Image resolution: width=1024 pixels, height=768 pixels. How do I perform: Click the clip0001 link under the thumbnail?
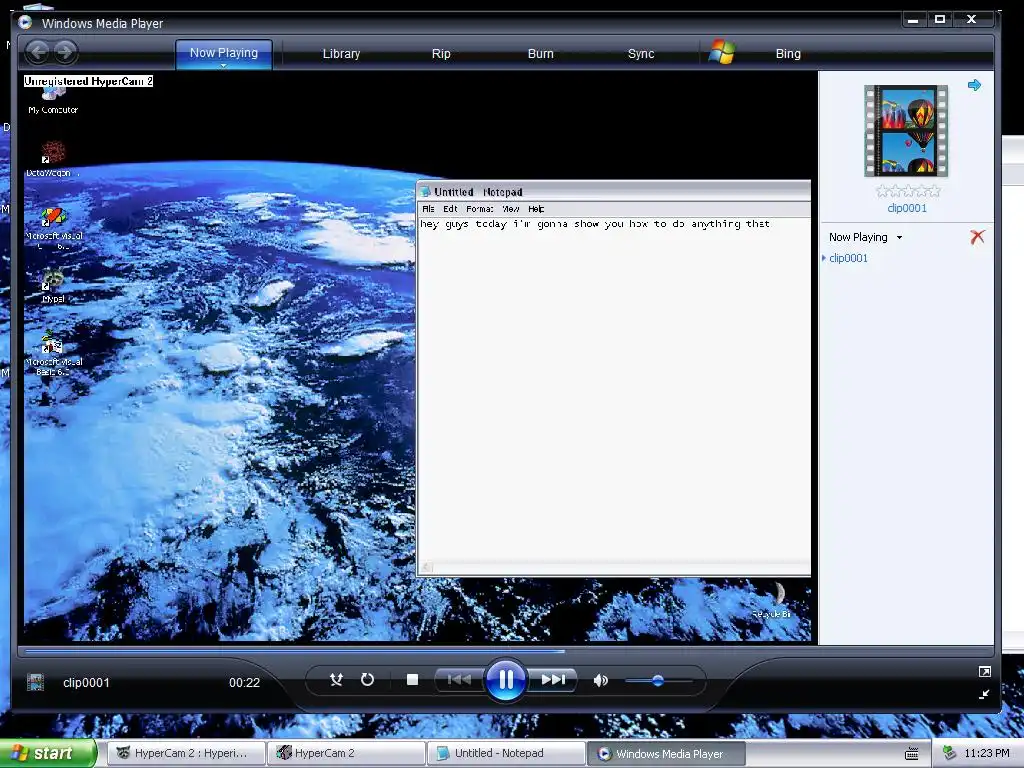[907, 208]
